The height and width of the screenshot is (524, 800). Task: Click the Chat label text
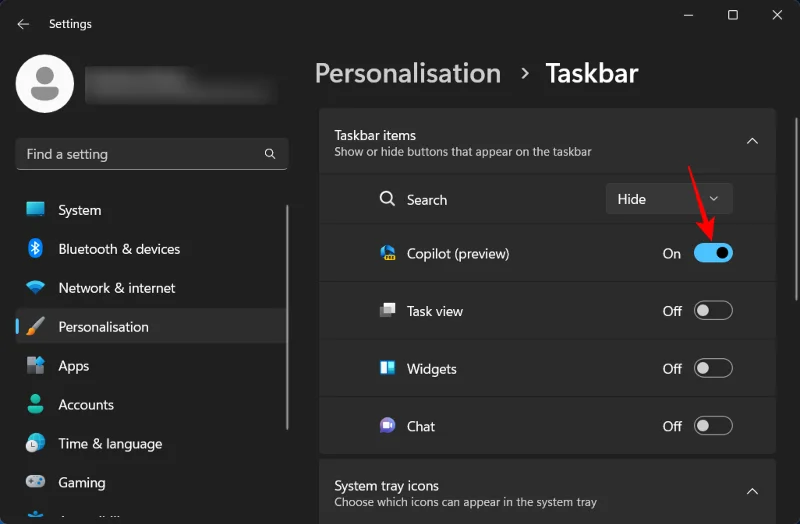[x=421, y=426]
